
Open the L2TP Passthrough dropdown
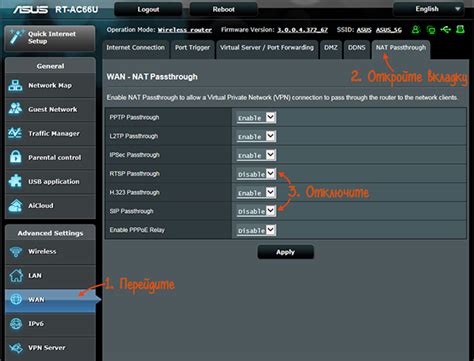coord(256,136)
